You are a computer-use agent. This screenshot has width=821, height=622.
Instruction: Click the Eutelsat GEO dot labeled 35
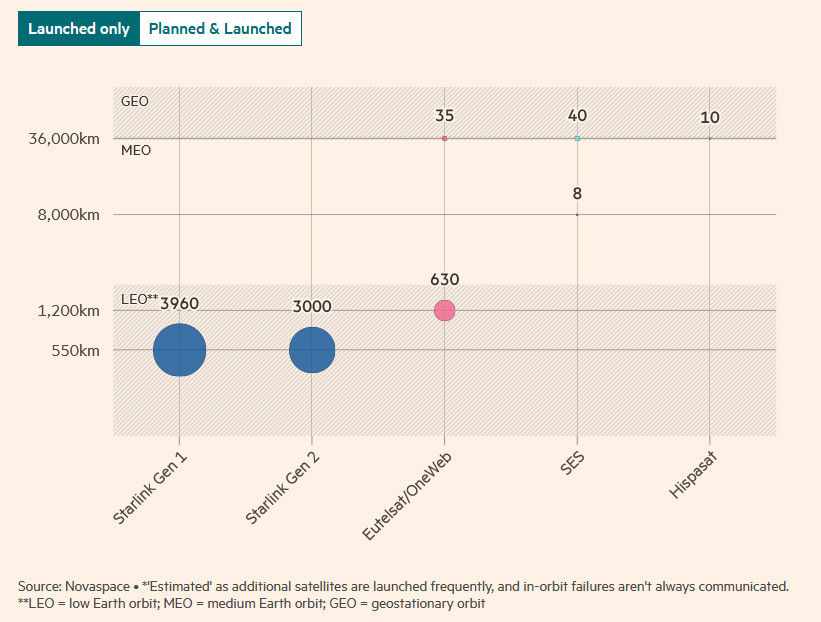(x=445, y=138)
